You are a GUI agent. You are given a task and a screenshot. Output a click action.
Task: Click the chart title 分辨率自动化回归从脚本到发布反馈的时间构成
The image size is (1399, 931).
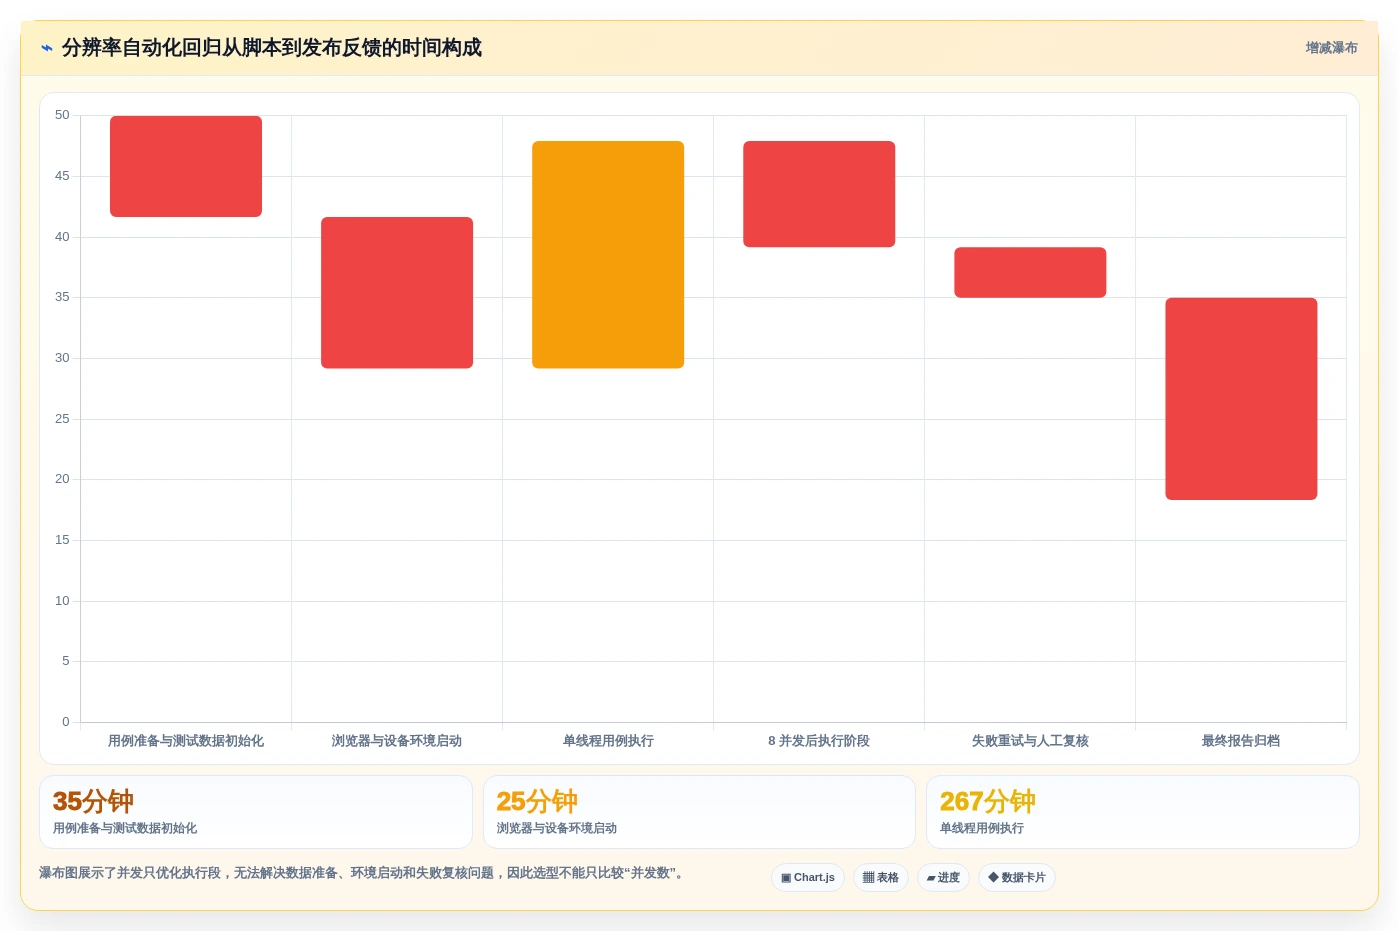coord(272,48)
